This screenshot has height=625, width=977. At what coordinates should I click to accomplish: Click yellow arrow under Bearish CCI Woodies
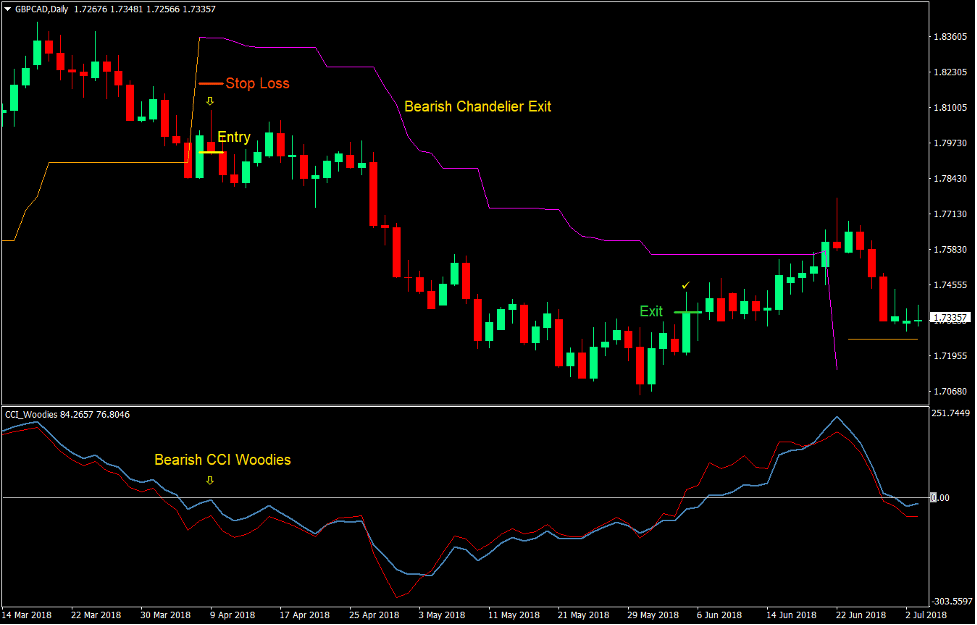tap(210, 482)
